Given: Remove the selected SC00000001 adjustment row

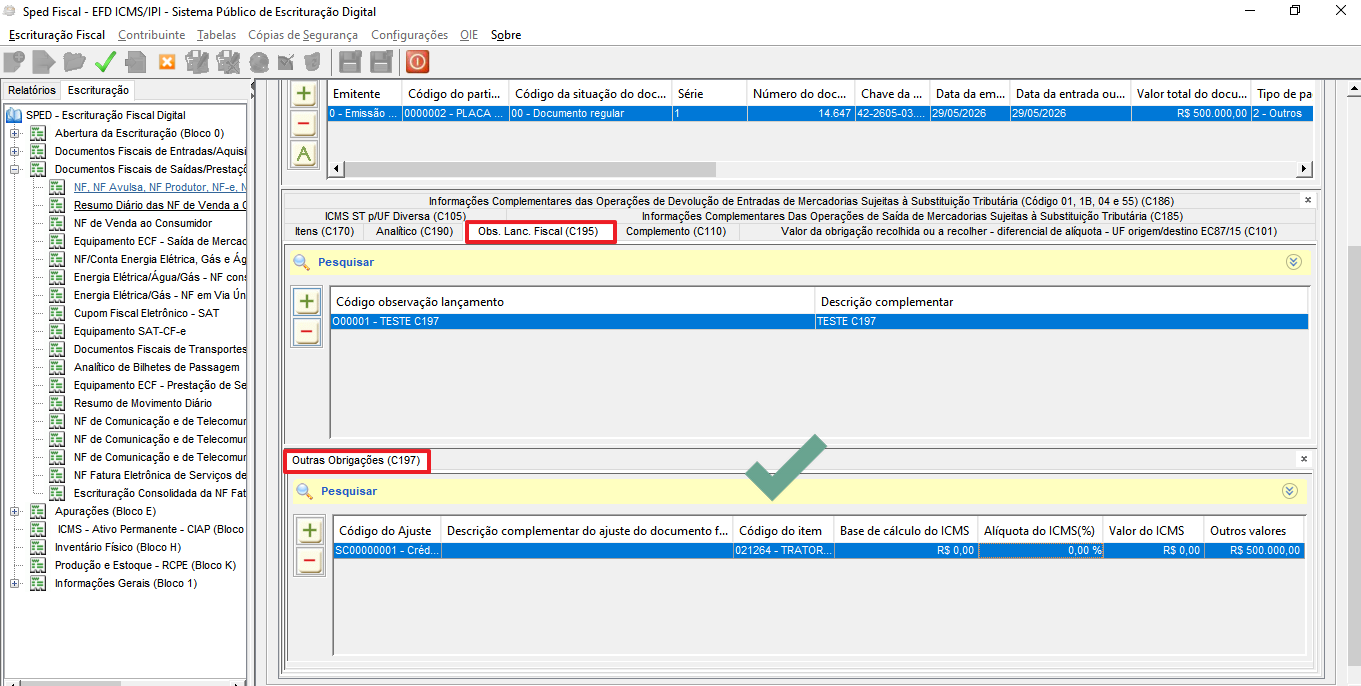Looking at the screenshot, I should coord(309,562).
